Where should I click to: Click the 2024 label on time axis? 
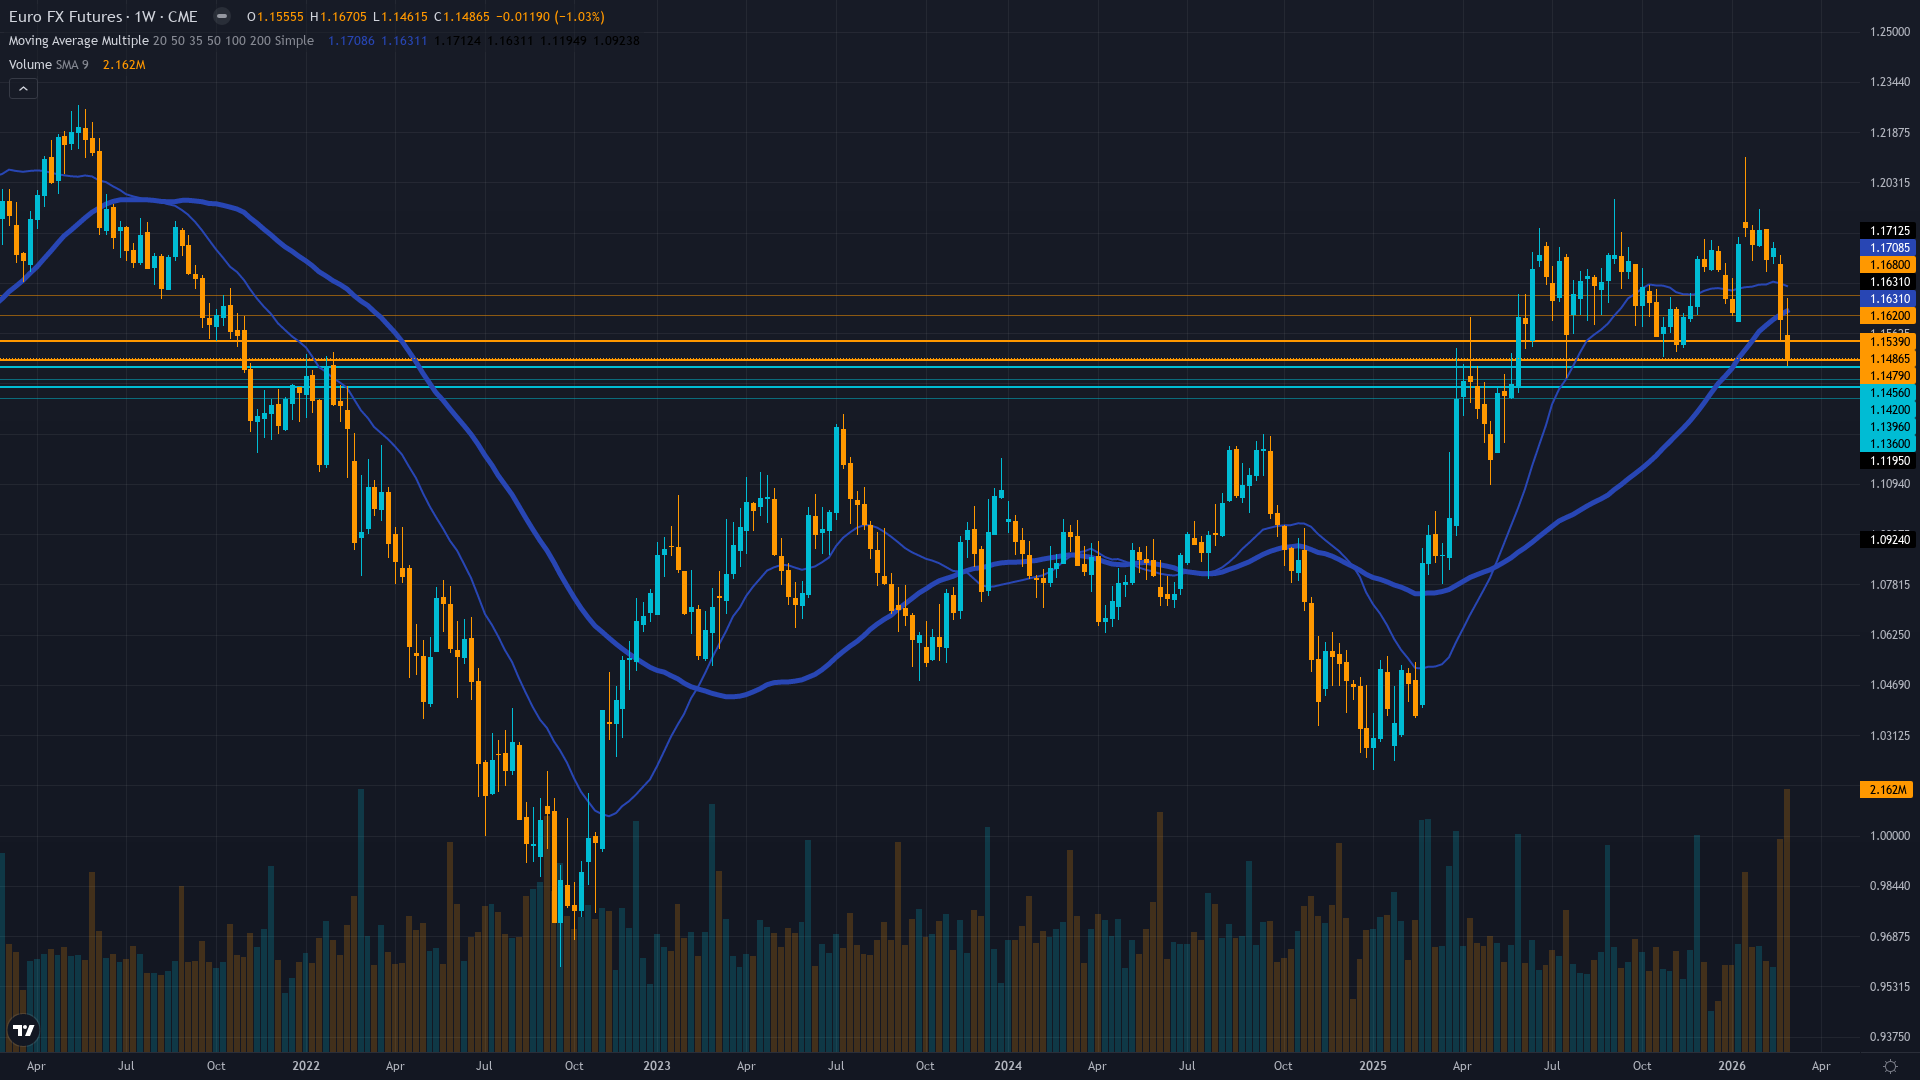1008,1066
